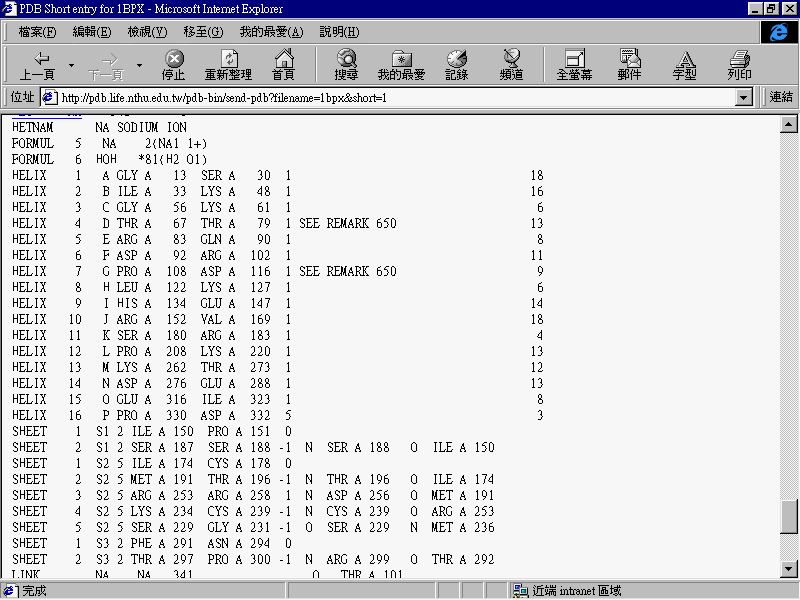Expand the Forward button history dropdown arrow
The height and width of the screenshot is (600, 800).
139,65
